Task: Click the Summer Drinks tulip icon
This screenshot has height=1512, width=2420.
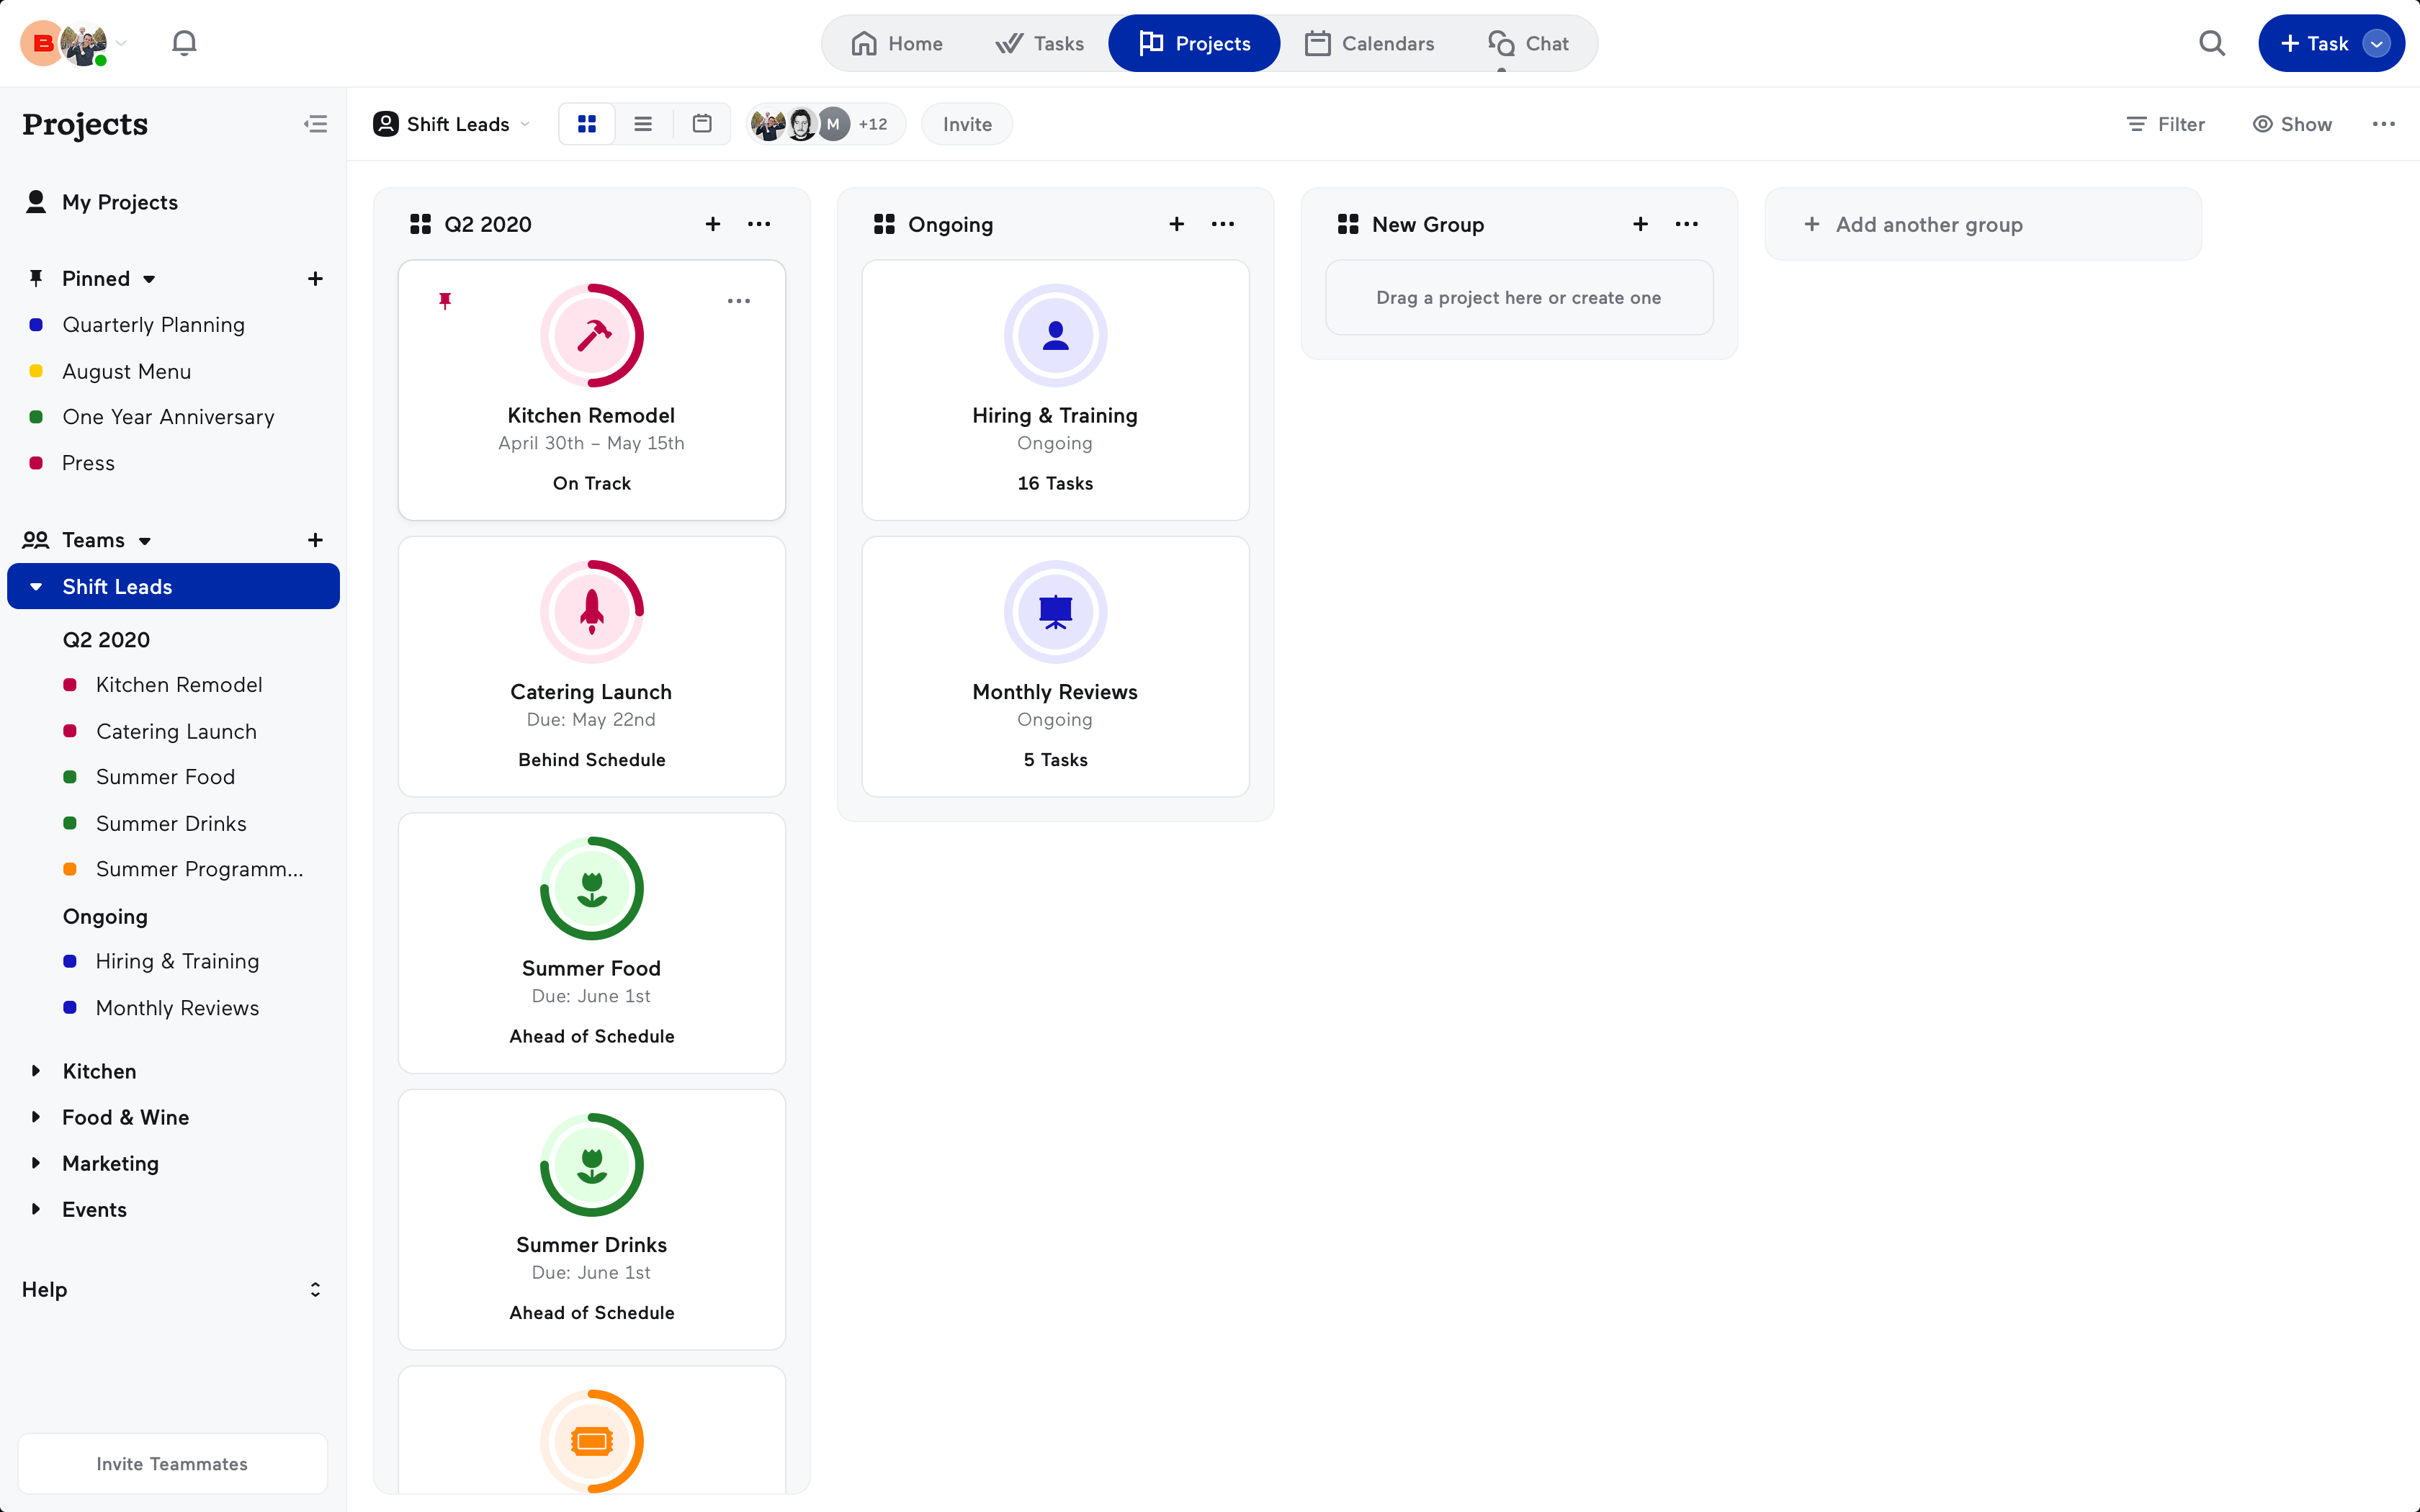Action: [x=592, y=1165]
